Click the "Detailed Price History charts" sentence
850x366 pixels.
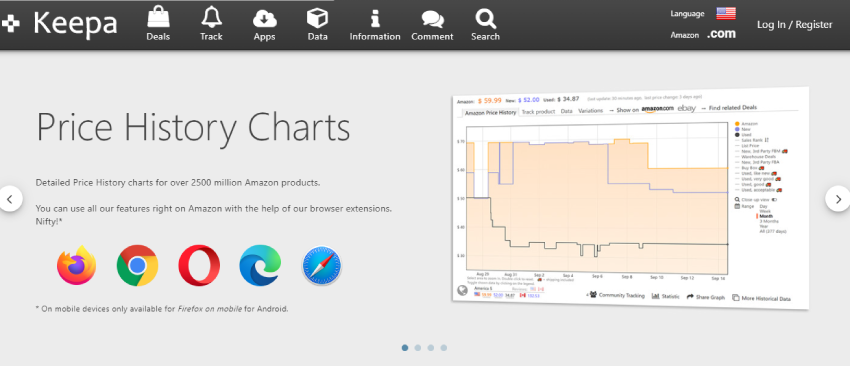coord(178,183)
